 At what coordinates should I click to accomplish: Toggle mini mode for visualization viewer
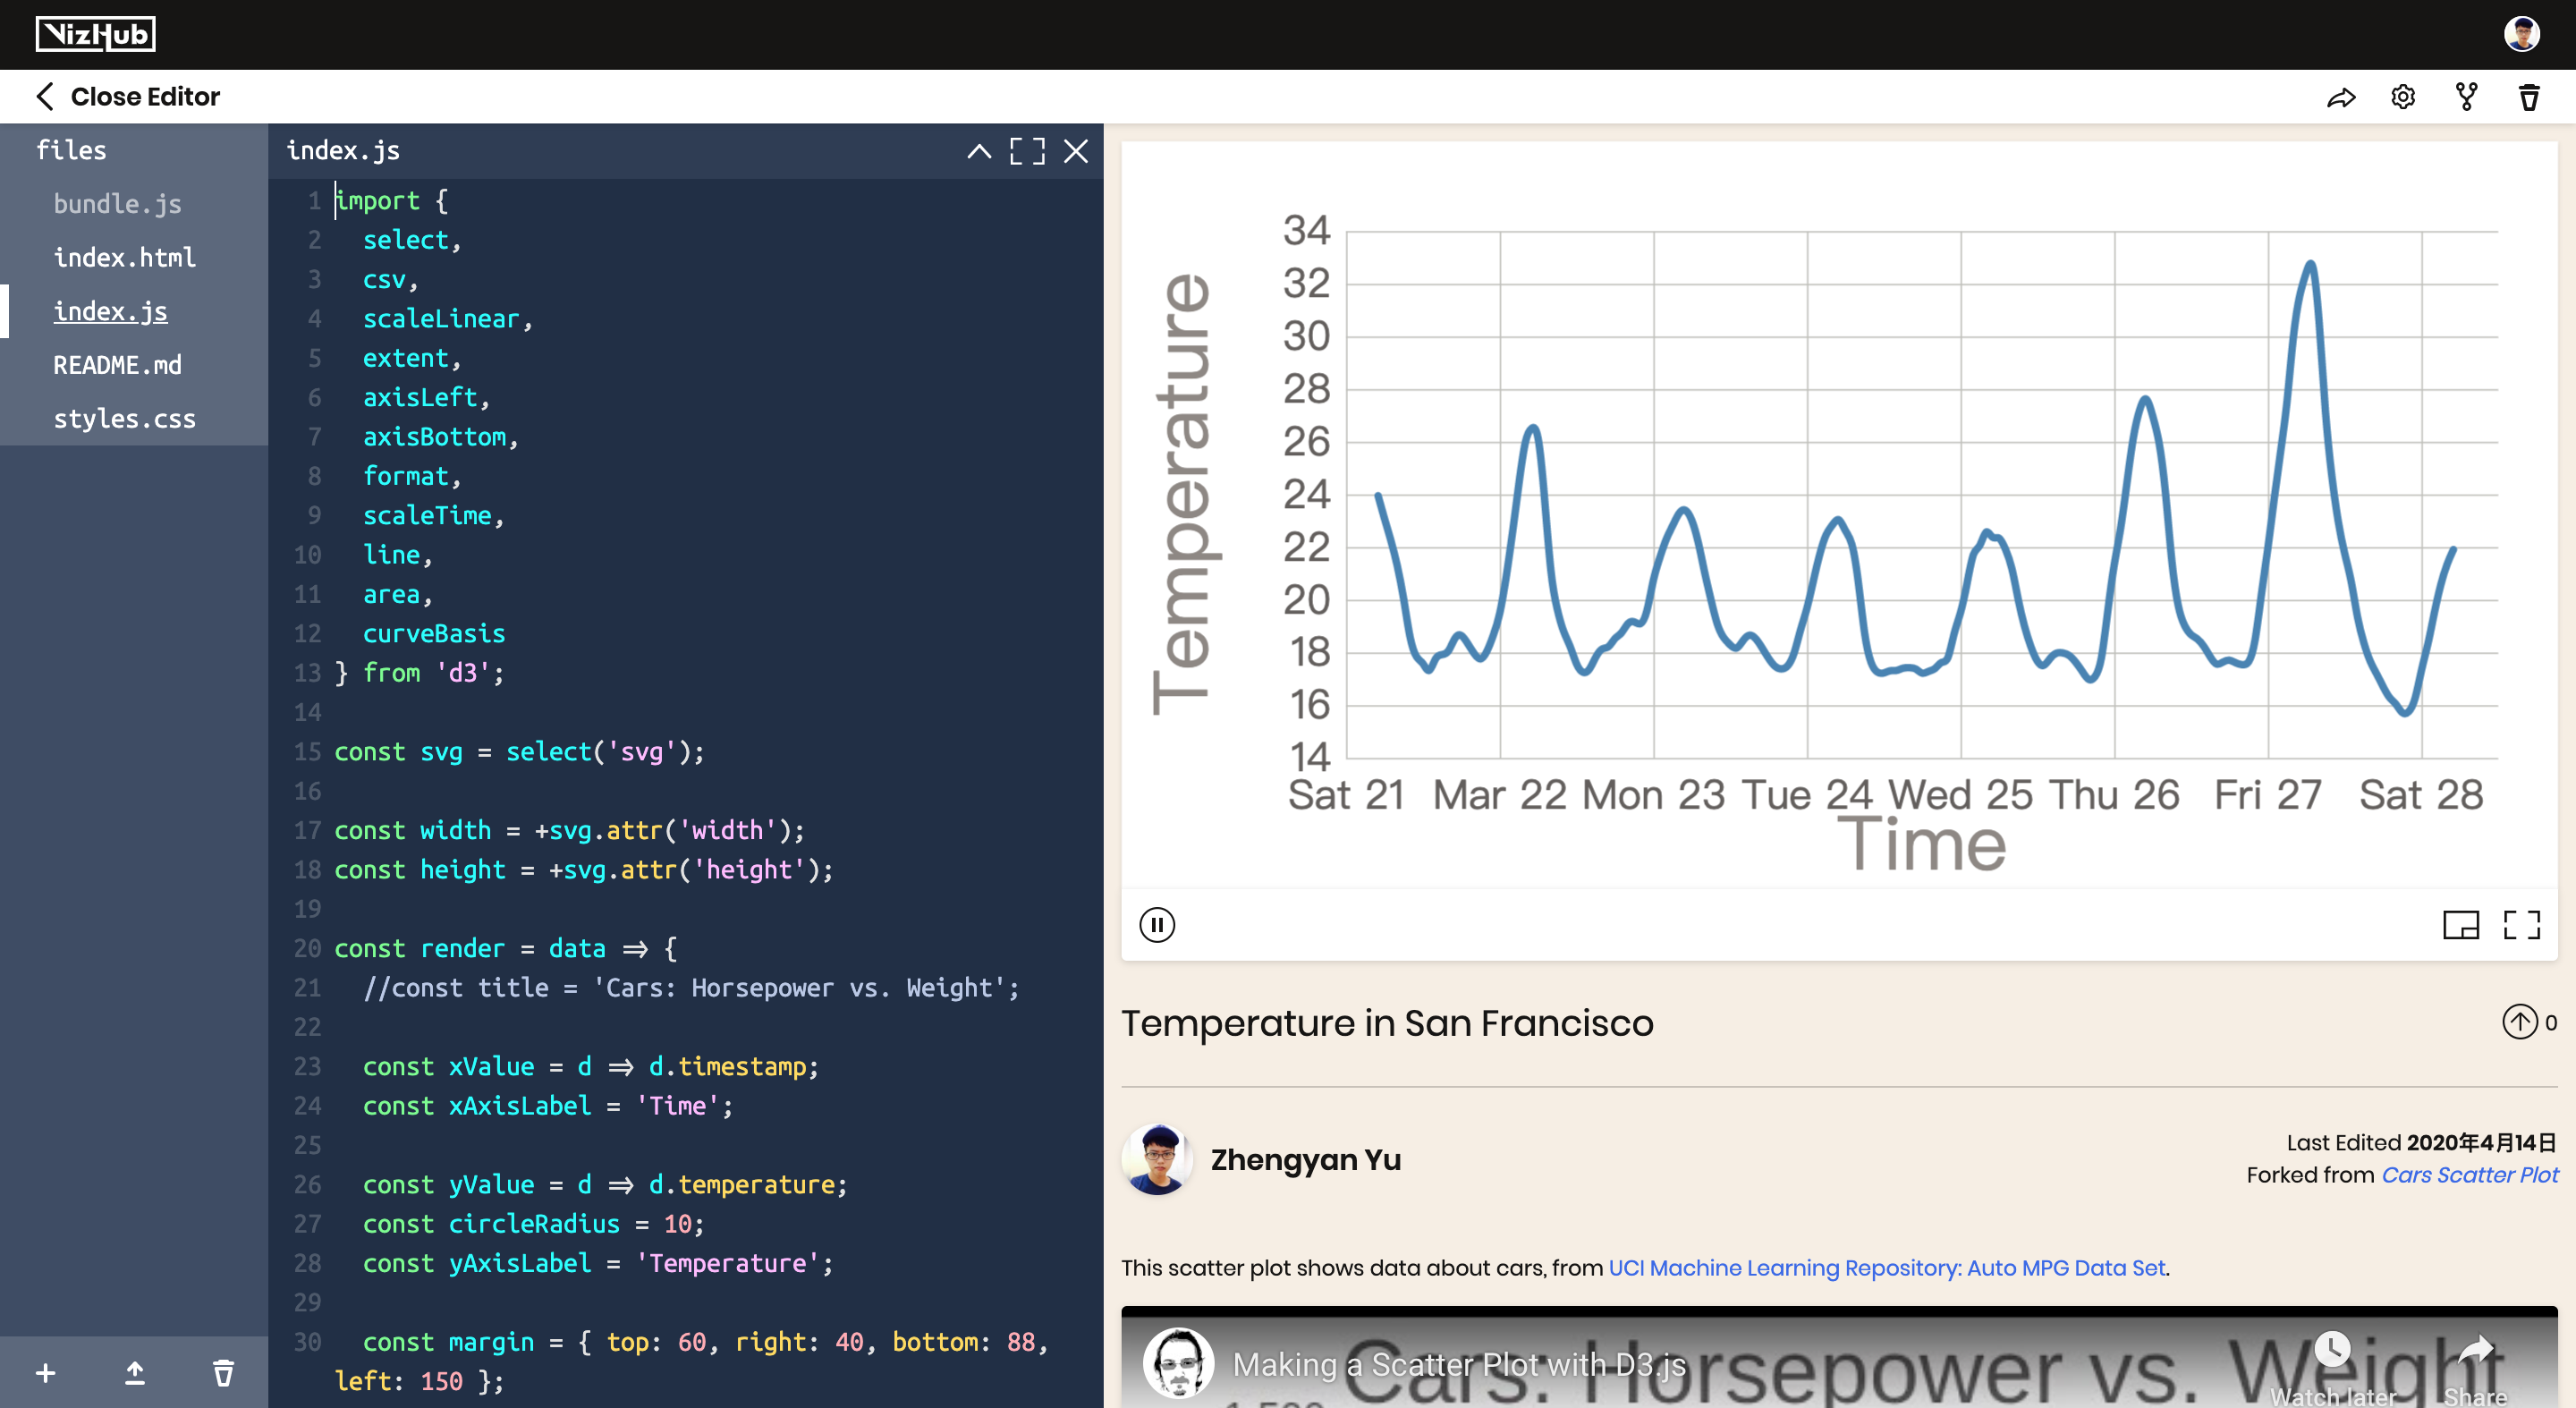tap(2460, 924)
